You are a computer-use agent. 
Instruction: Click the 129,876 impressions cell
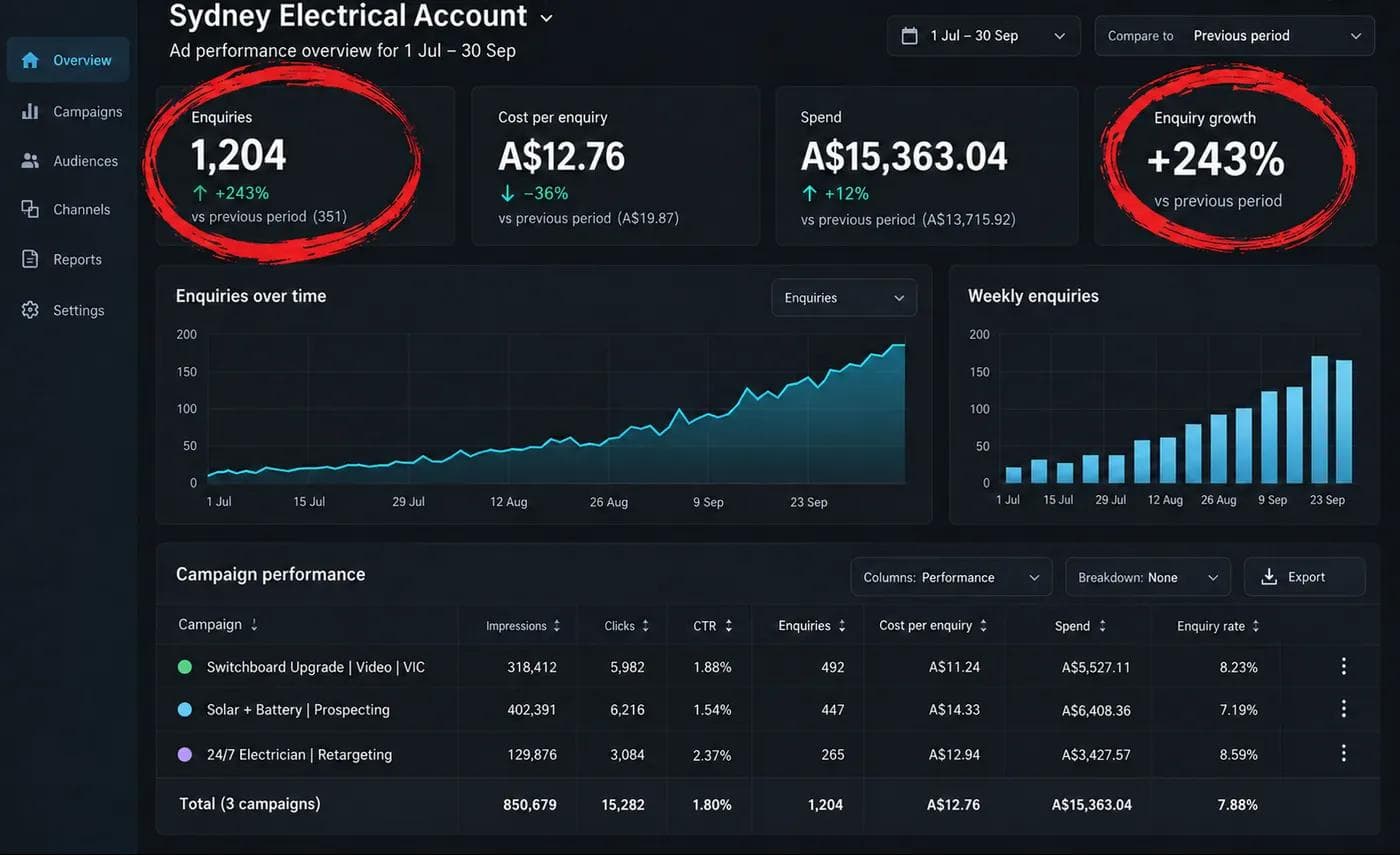[x=532, y=754]
